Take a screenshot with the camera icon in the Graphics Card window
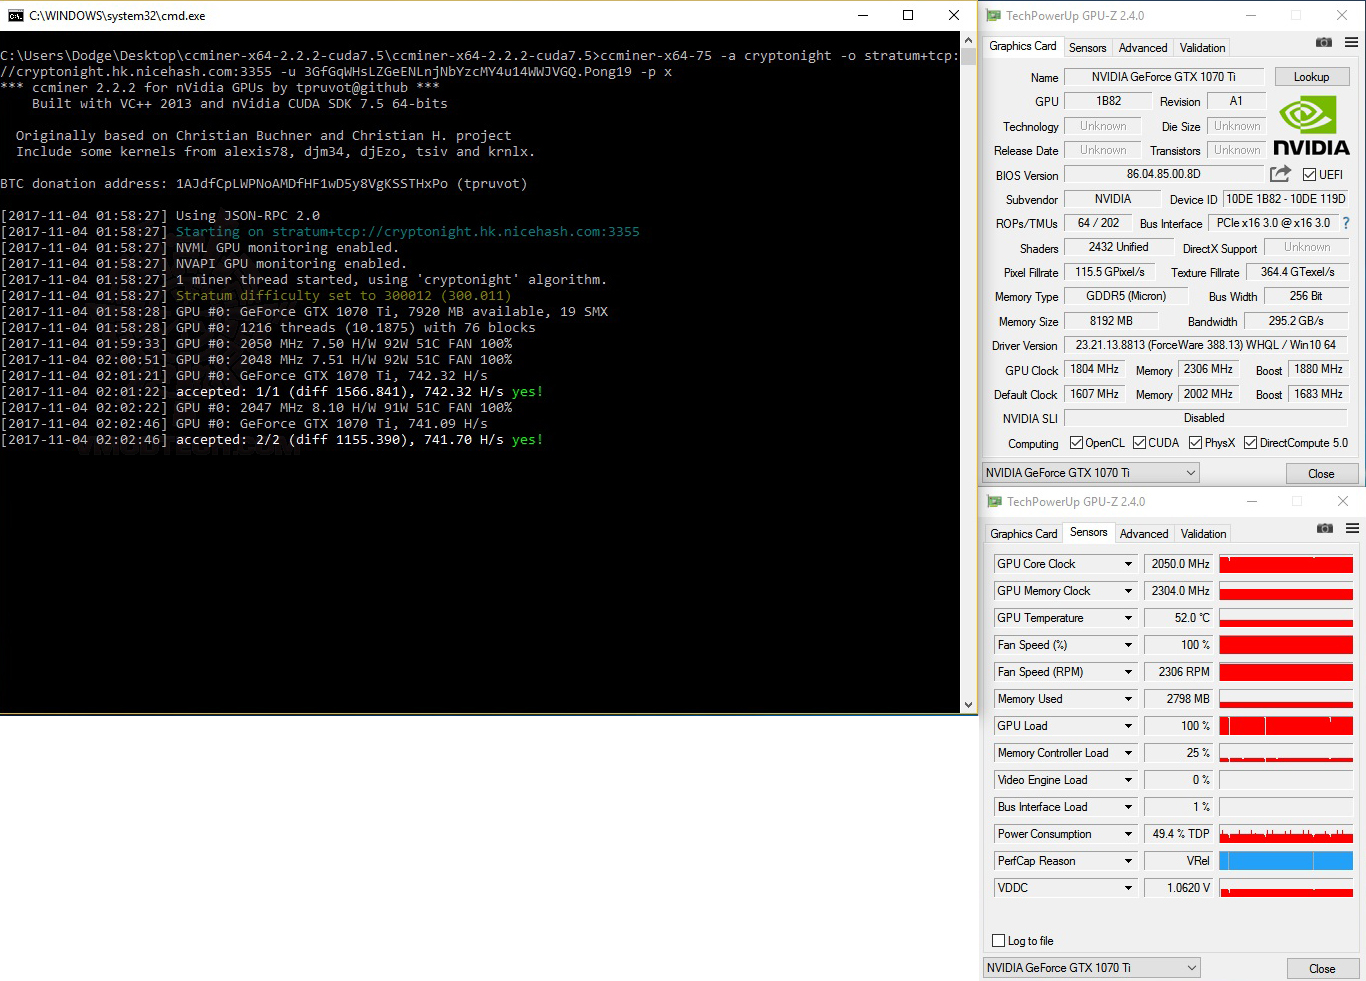1366x981 pixels. point(1324,42)
